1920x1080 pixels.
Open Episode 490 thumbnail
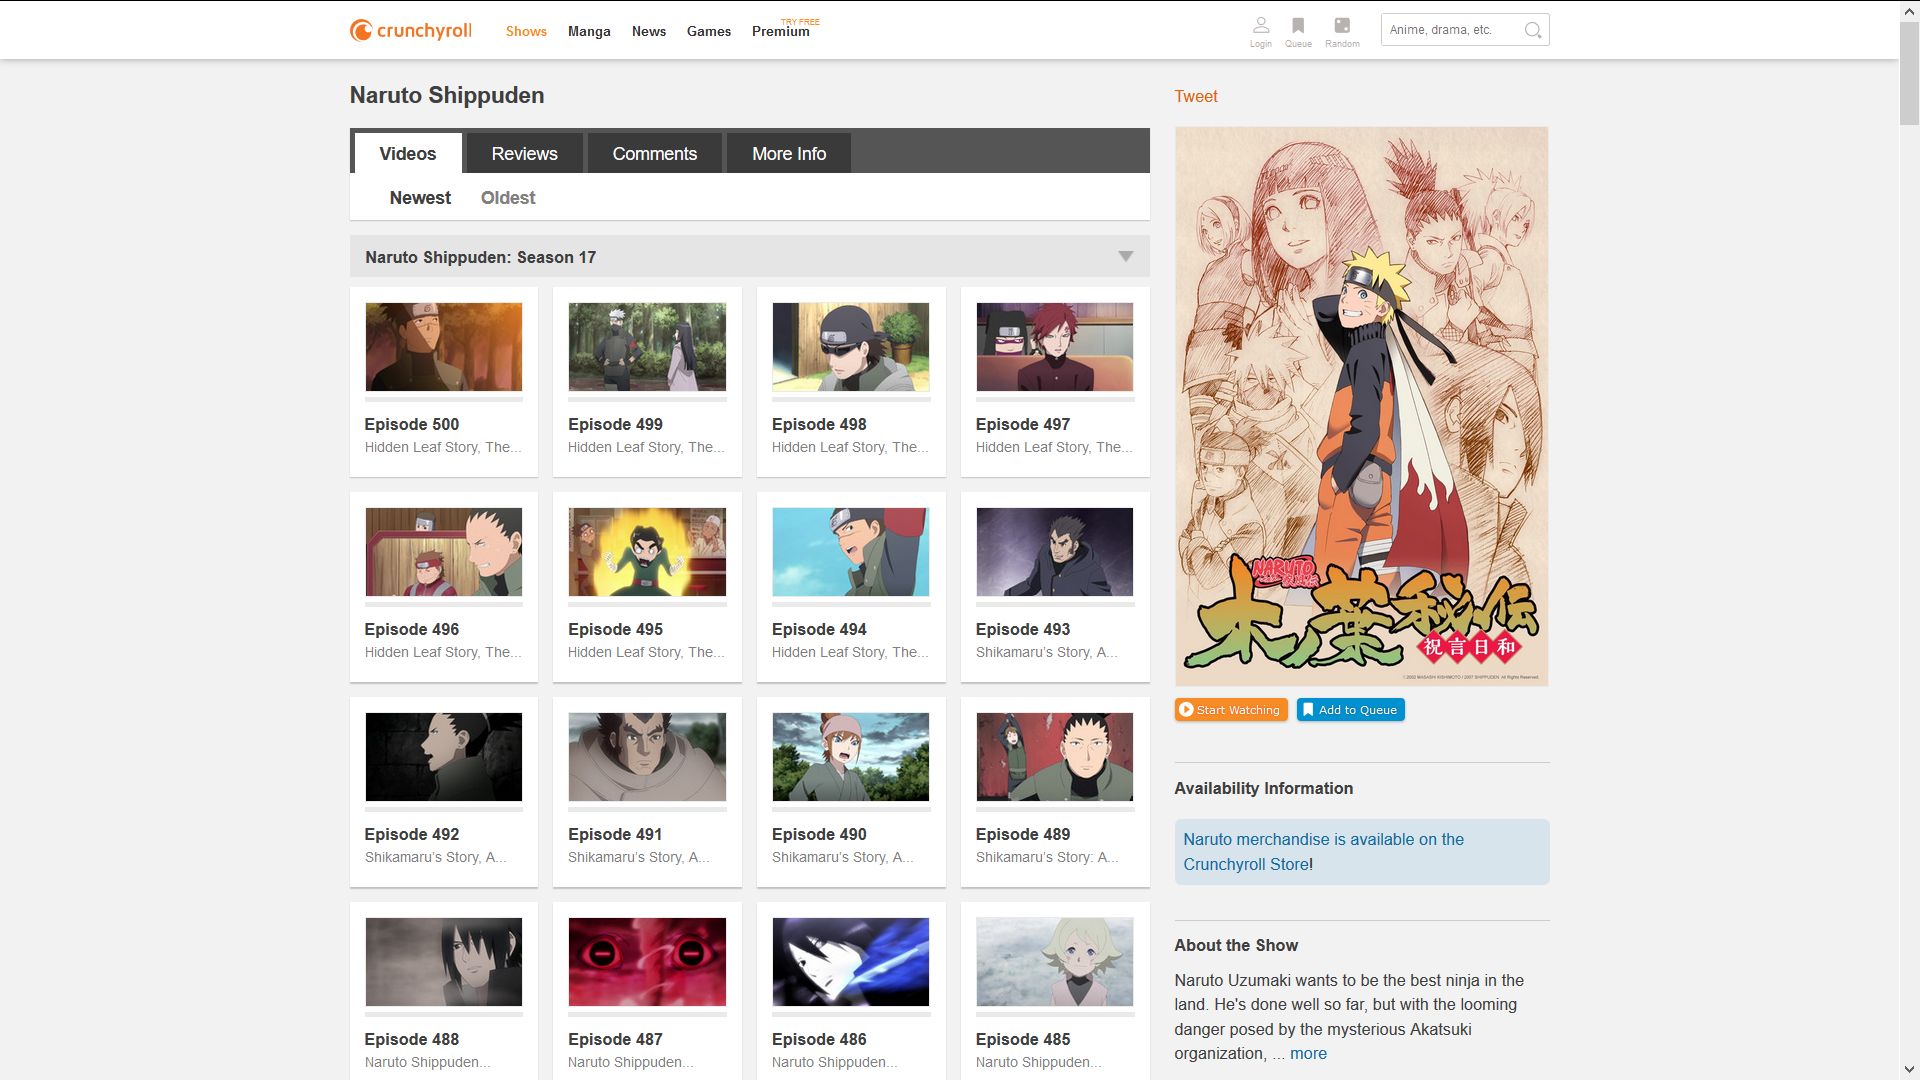851,757
